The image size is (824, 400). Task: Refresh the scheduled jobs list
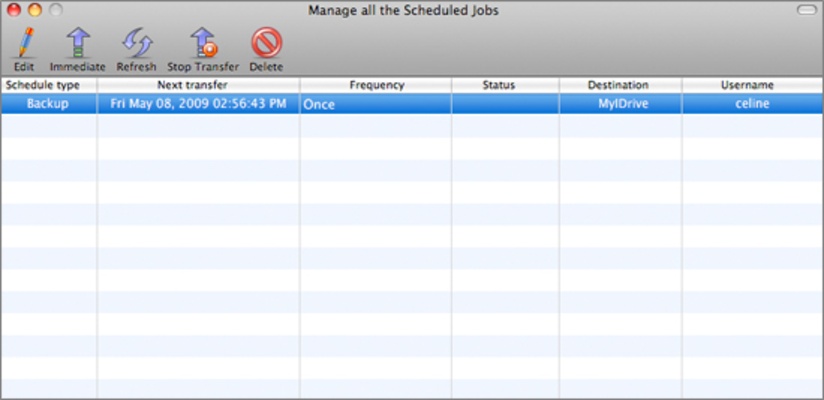[x=137, y=43]
